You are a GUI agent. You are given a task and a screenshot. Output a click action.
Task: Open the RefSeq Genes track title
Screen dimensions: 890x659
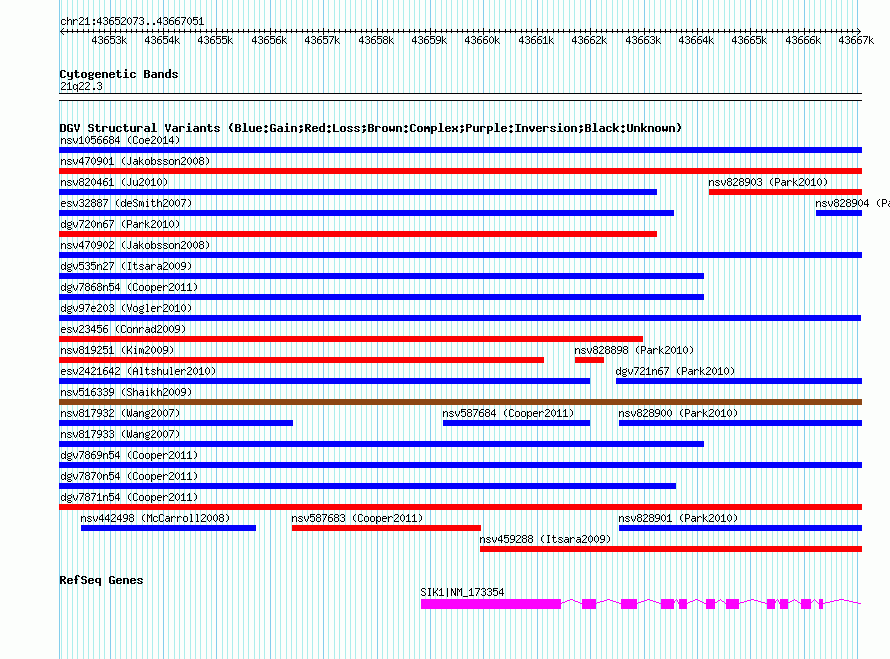pos(101,580)
